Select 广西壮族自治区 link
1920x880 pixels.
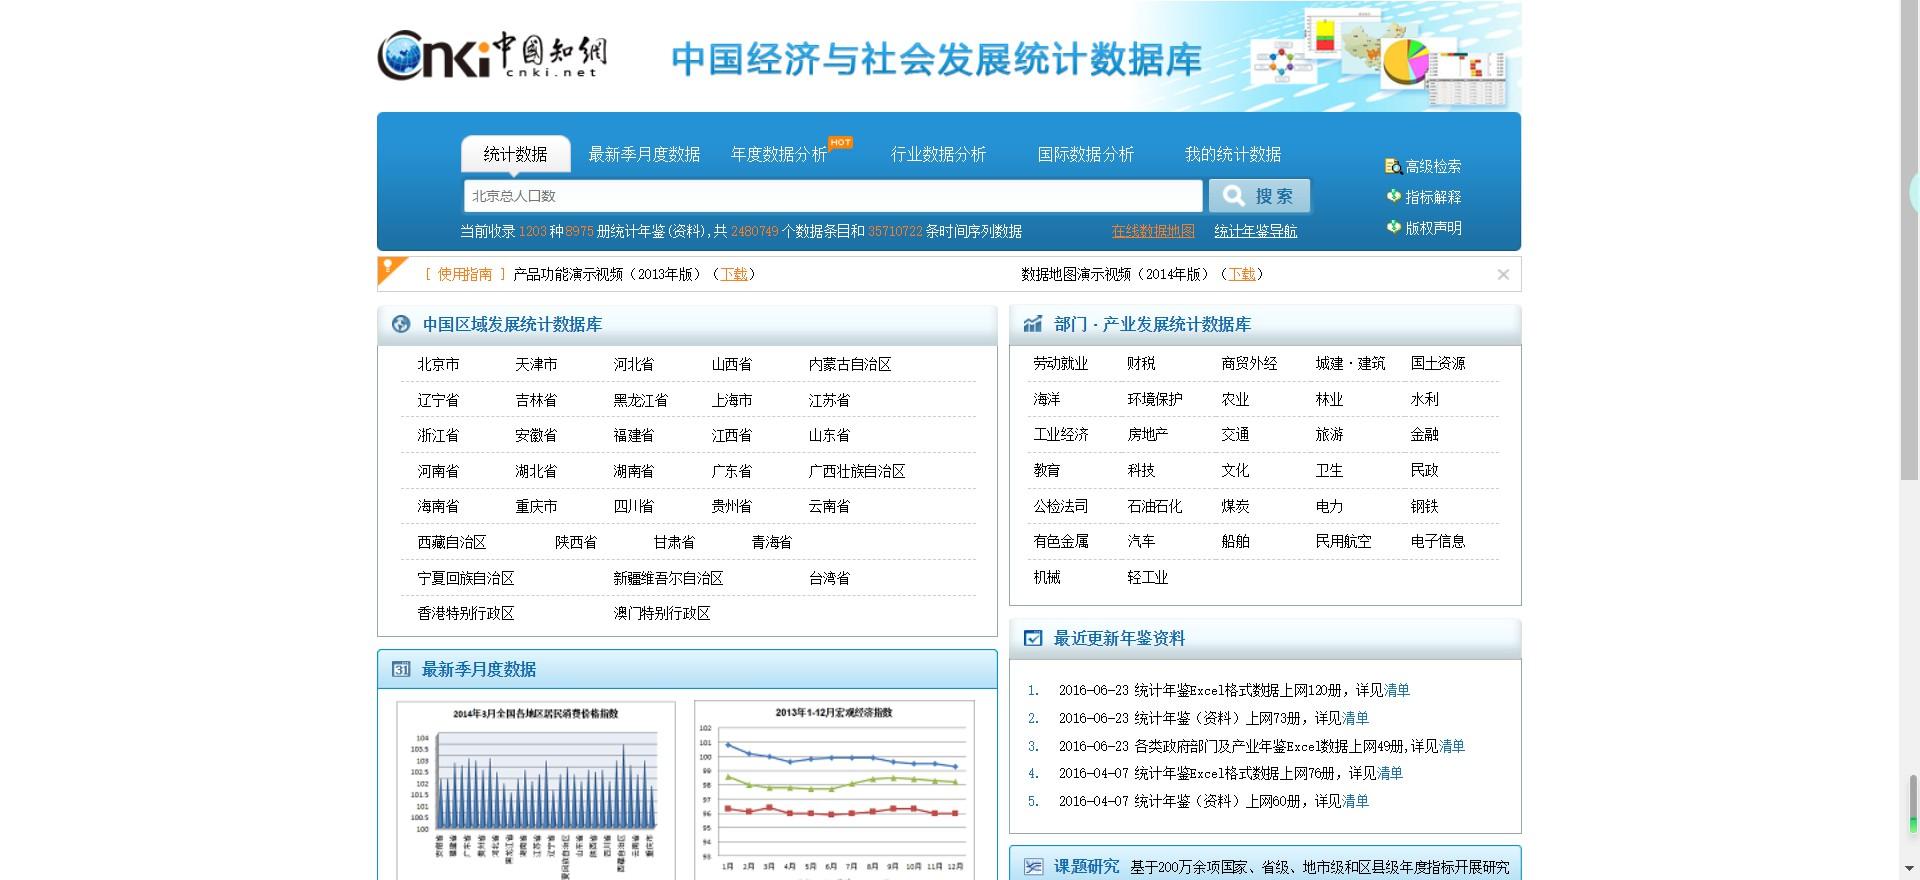coord(857,471)
